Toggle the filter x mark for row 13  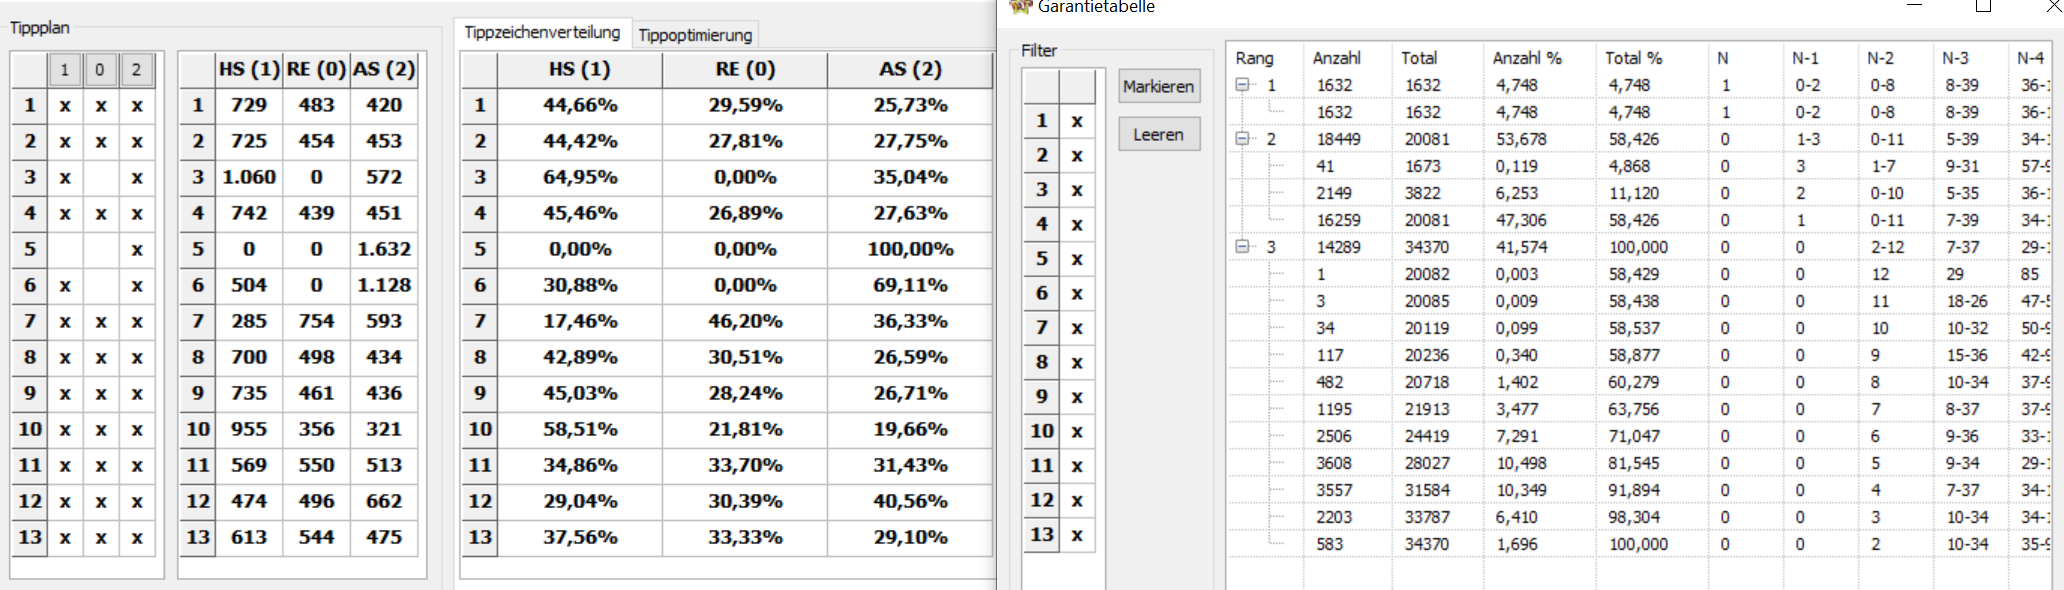[x=1077, y=535]
